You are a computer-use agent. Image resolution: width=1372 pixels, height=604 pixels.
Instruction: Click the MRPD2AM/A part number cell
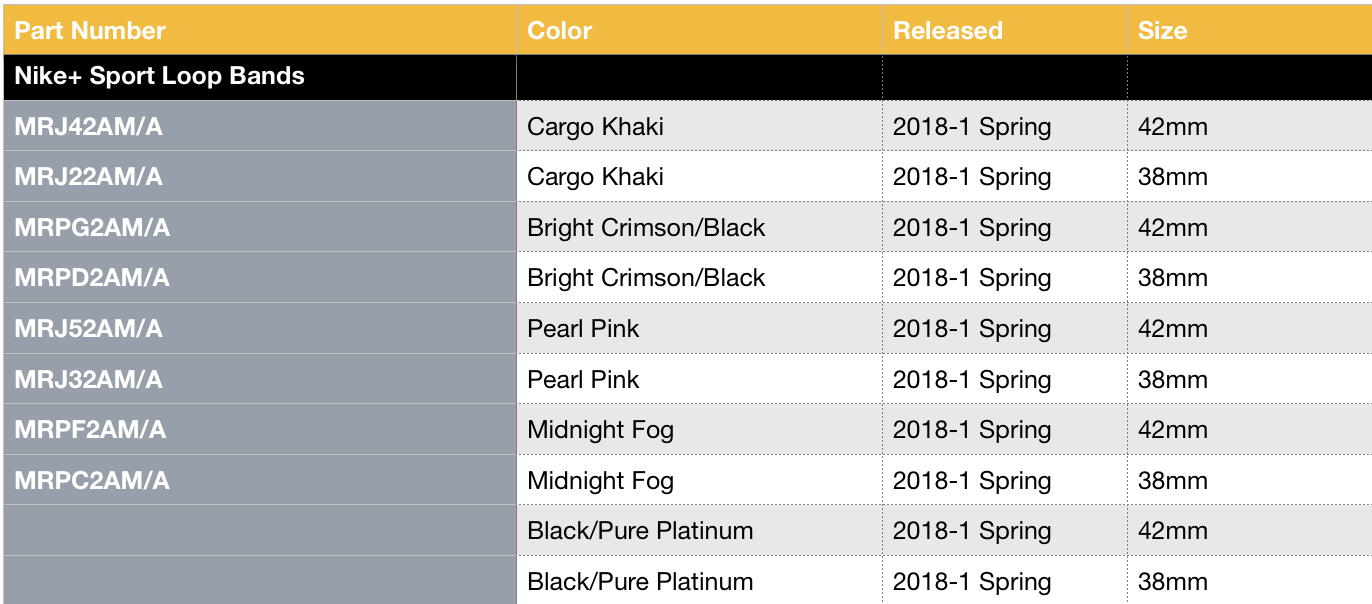pyautogui.click(x=92, y=278)
